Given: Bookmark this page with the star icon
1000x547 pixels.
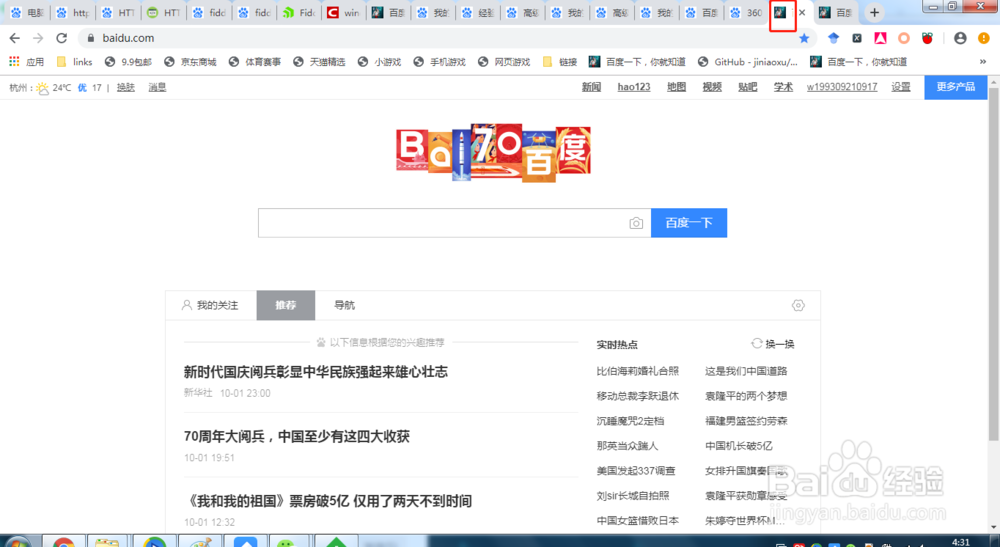Looking at the screenshot, I should tap(804, 38).
